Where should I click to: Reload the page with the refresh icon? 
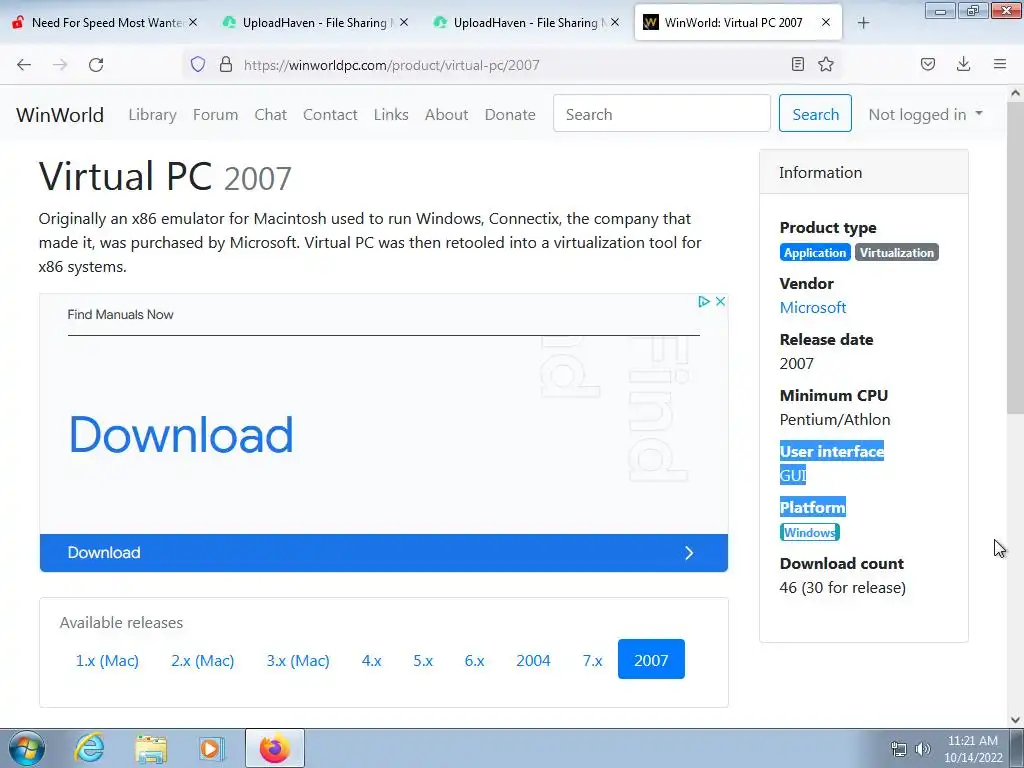pyautogui.click(x=96, y=65)
